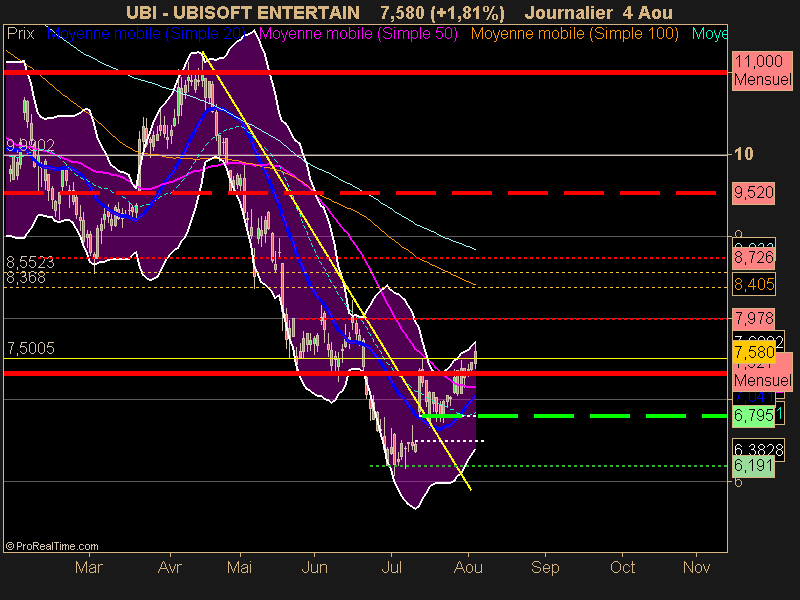Select the "7,5005" level label
Screen dimensions: 800x600
[x=30, y=348]
